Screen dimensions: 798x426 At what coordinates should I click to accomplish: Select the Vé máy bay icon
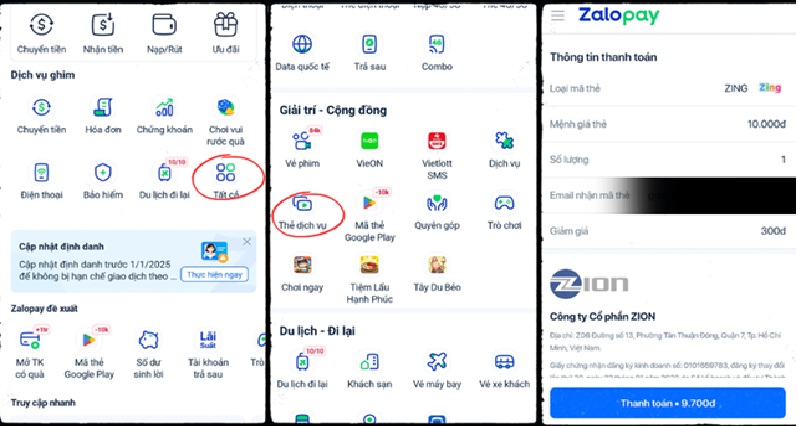tap(437, 362)
